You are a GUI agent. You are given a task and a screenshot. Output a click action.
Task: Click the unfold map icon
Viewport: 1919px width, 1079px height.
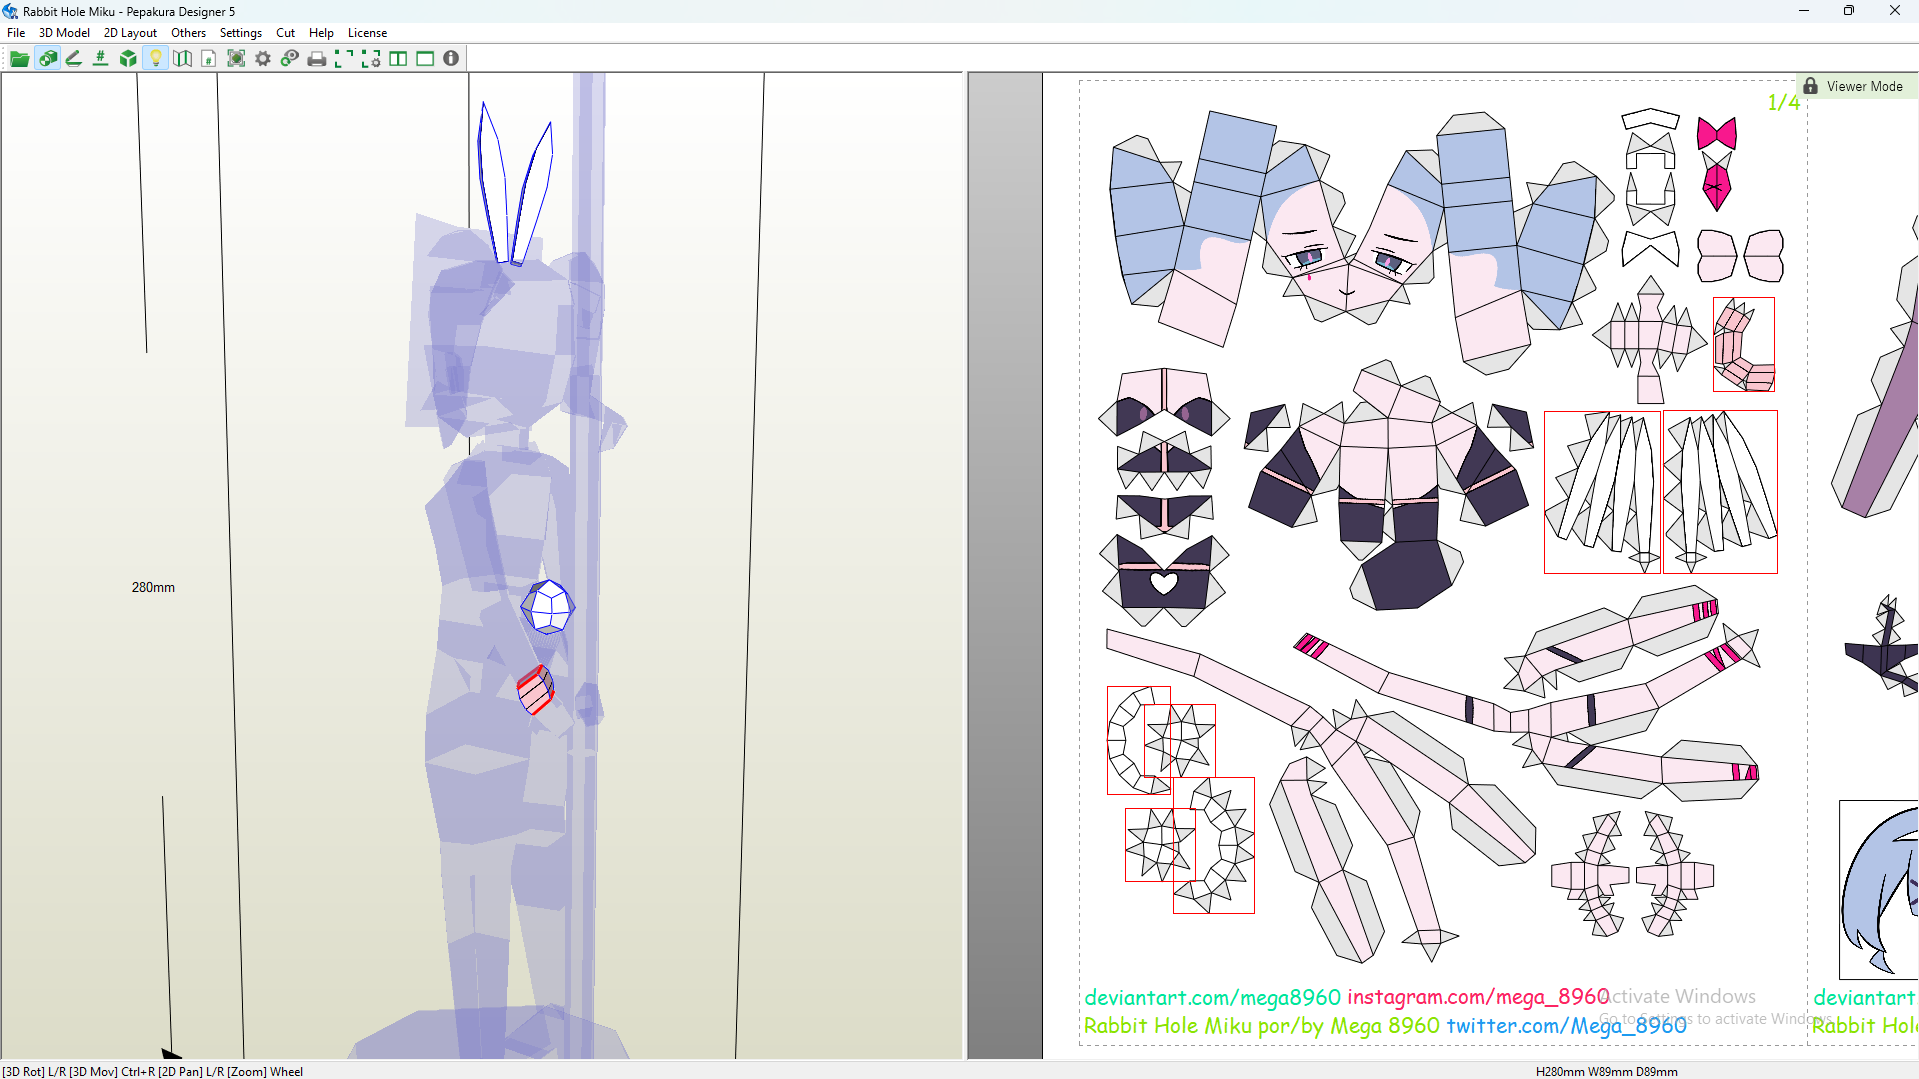[182, 59]
